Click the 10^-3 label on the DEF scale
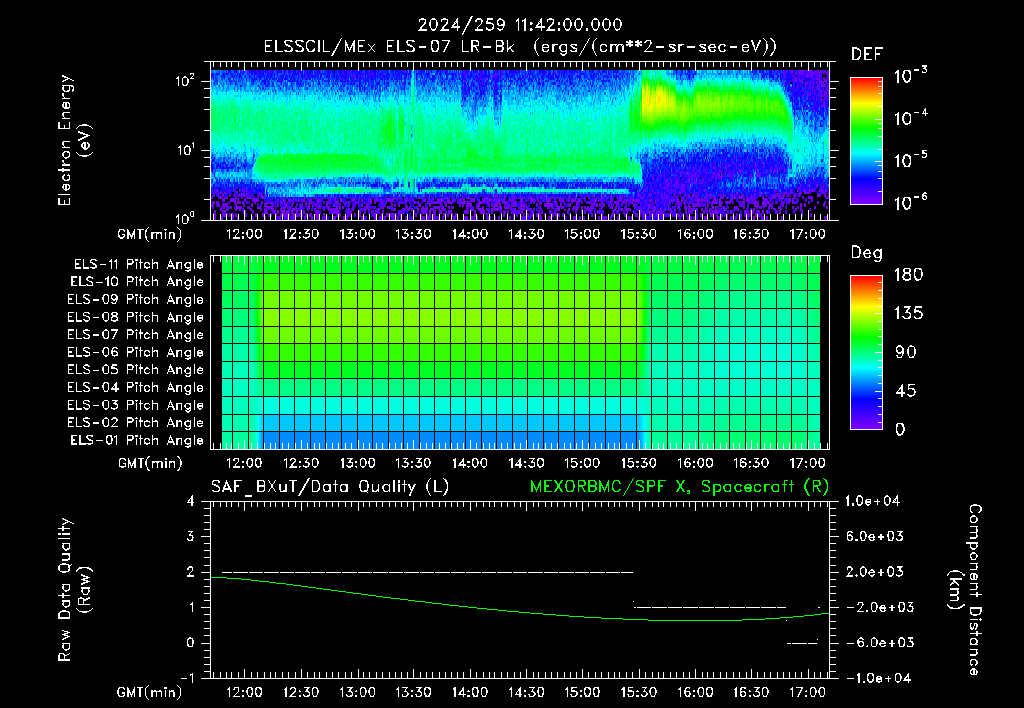 (x=911, y=76)
